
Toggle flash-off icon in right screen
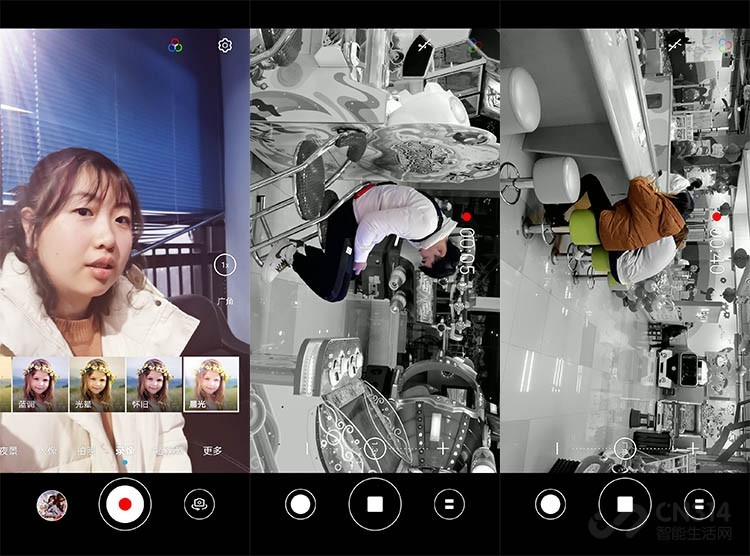pos(675,45)
